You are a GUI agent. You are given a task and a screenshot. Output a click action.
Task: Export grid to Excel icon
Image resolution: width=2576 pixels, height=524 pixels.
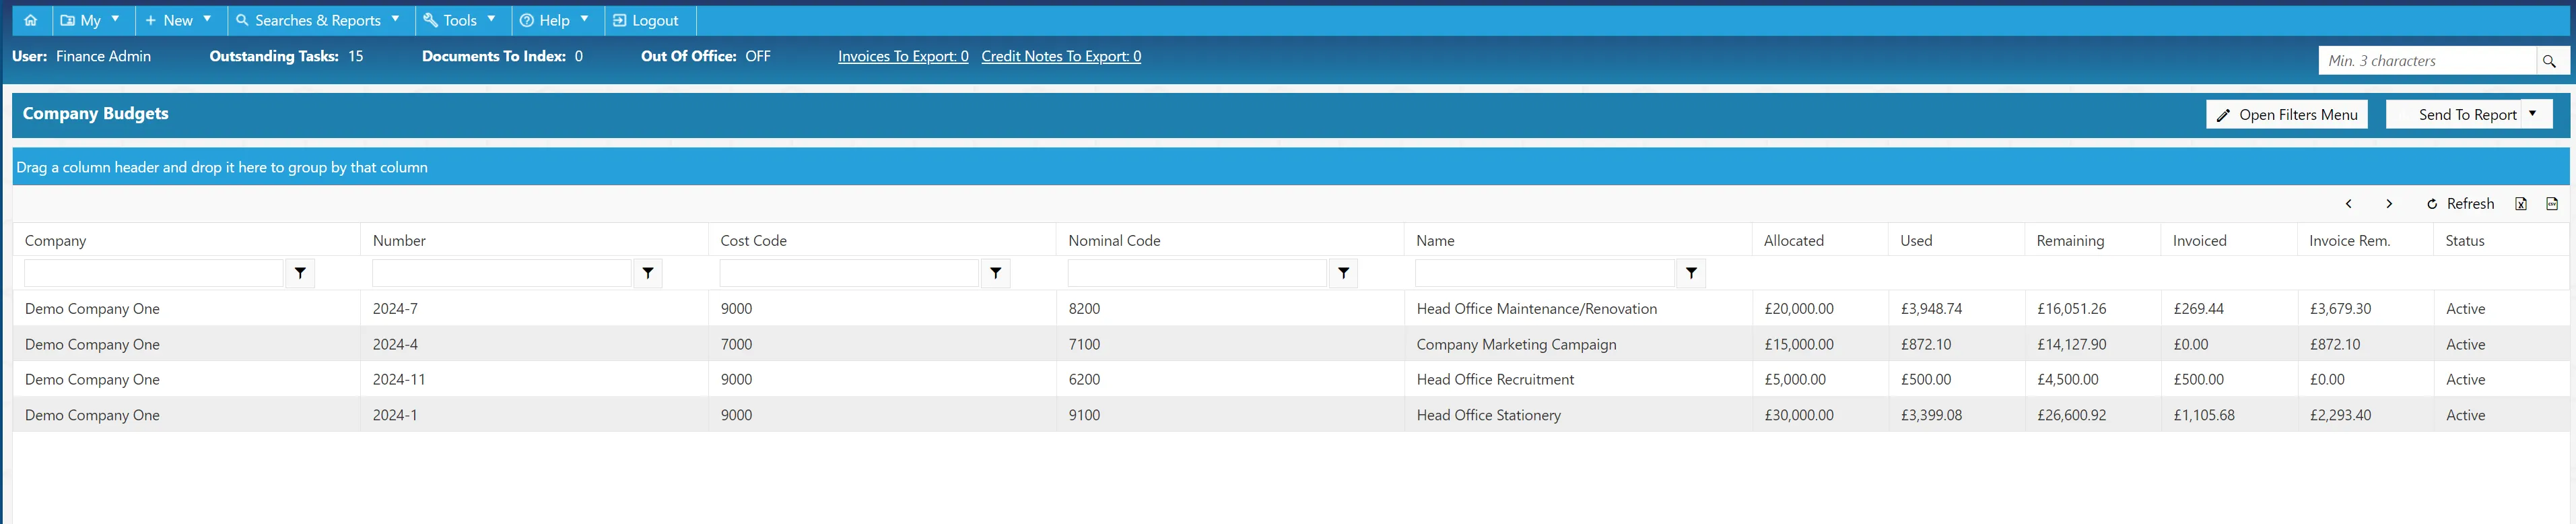[x=2521, y=204]
